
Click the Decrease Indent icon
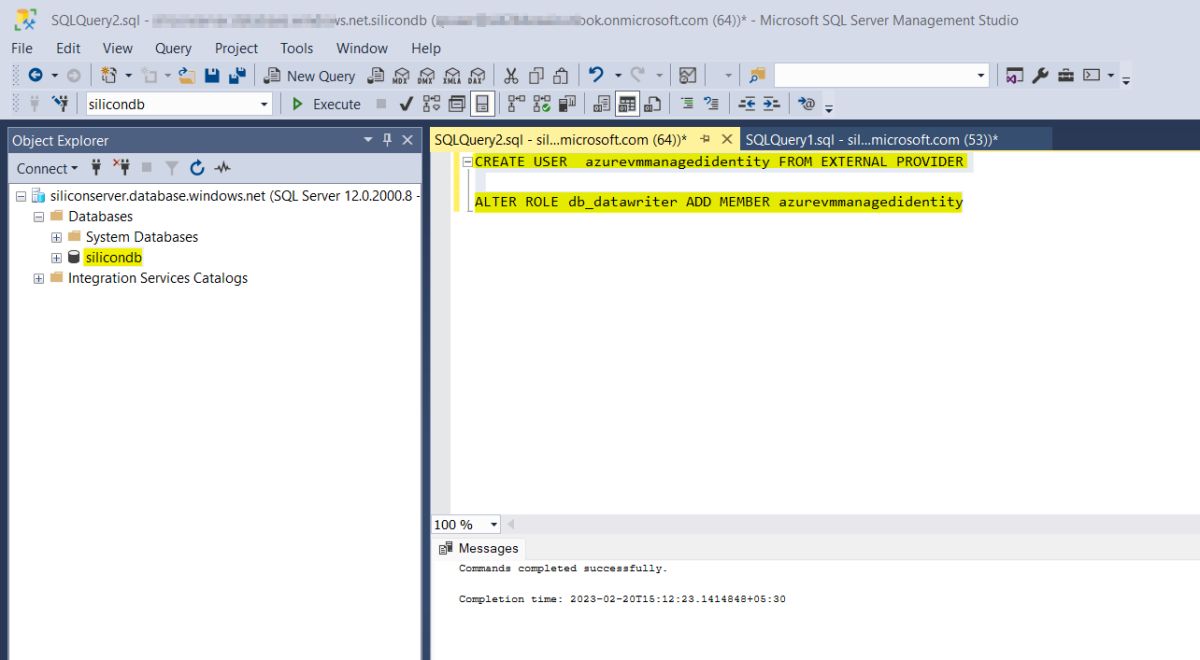tap(747, 103)
